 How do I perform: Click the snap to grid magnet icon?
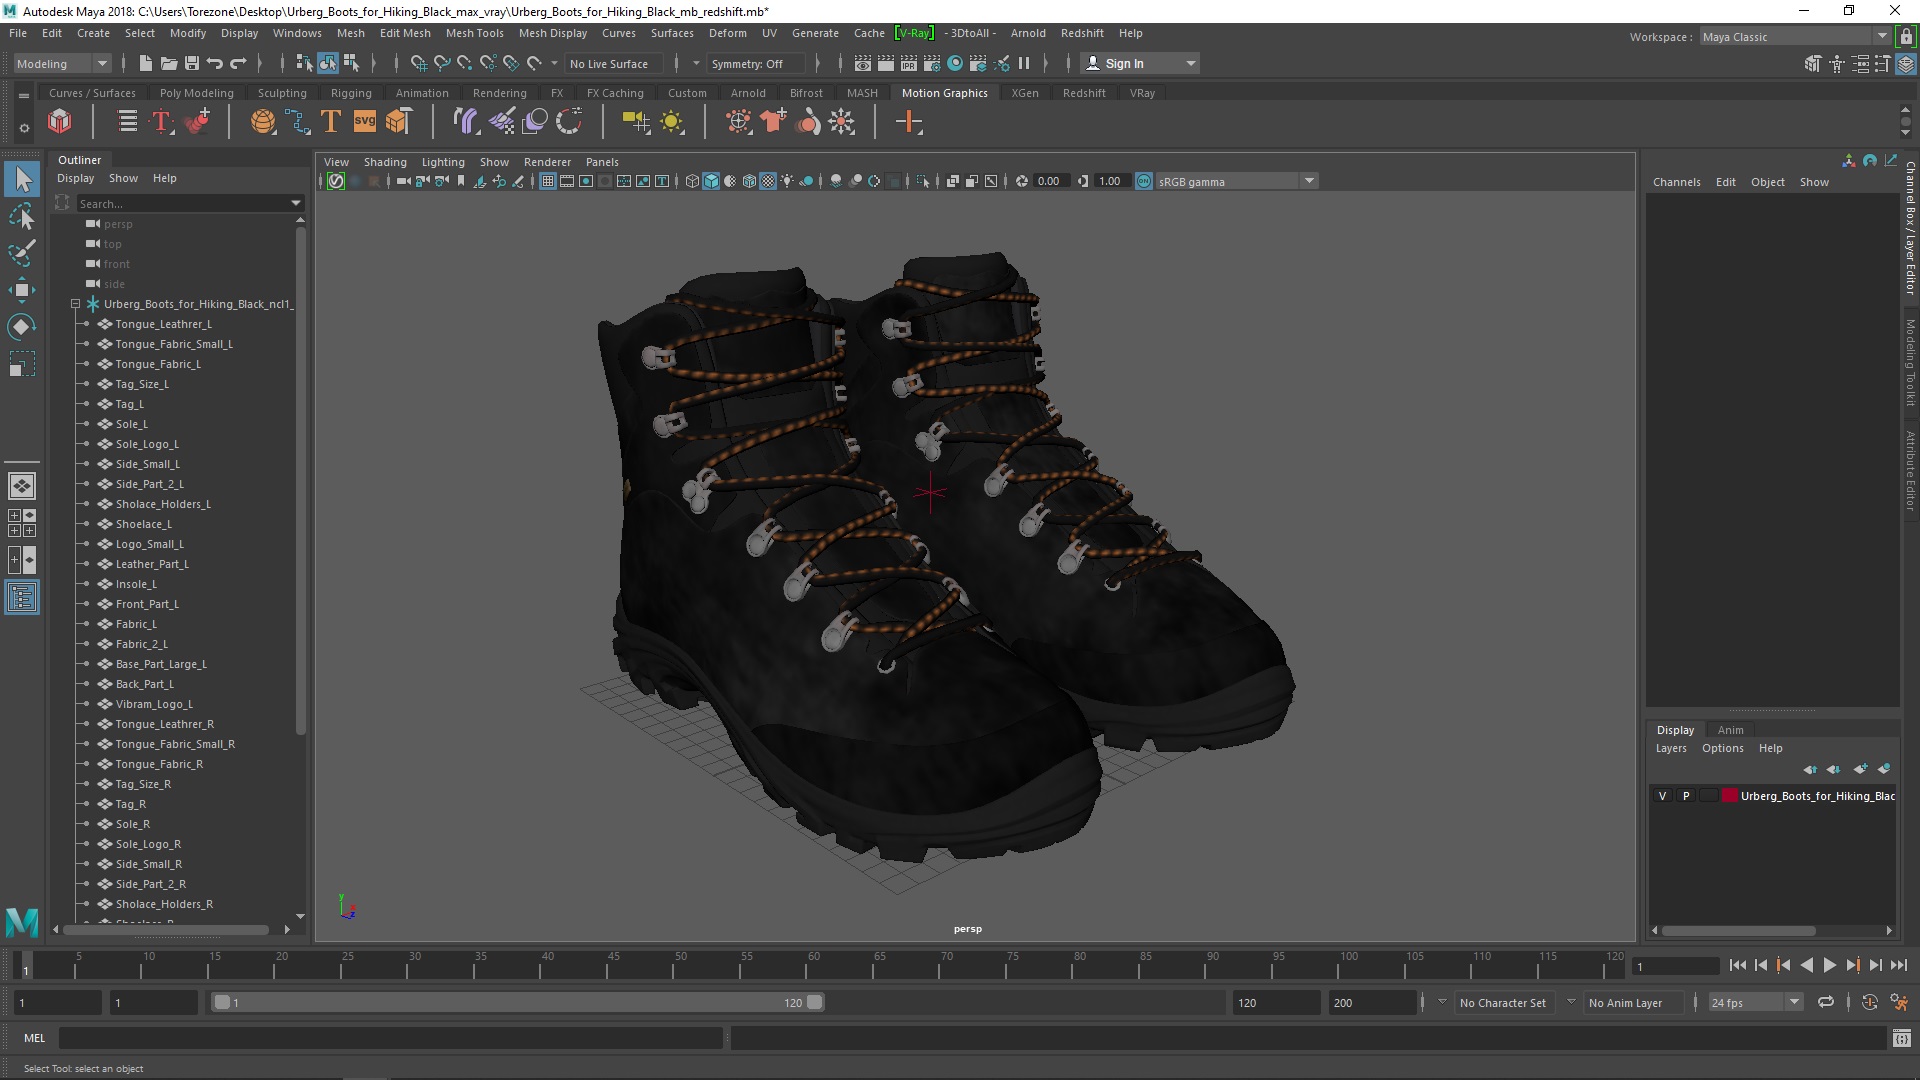418,63
